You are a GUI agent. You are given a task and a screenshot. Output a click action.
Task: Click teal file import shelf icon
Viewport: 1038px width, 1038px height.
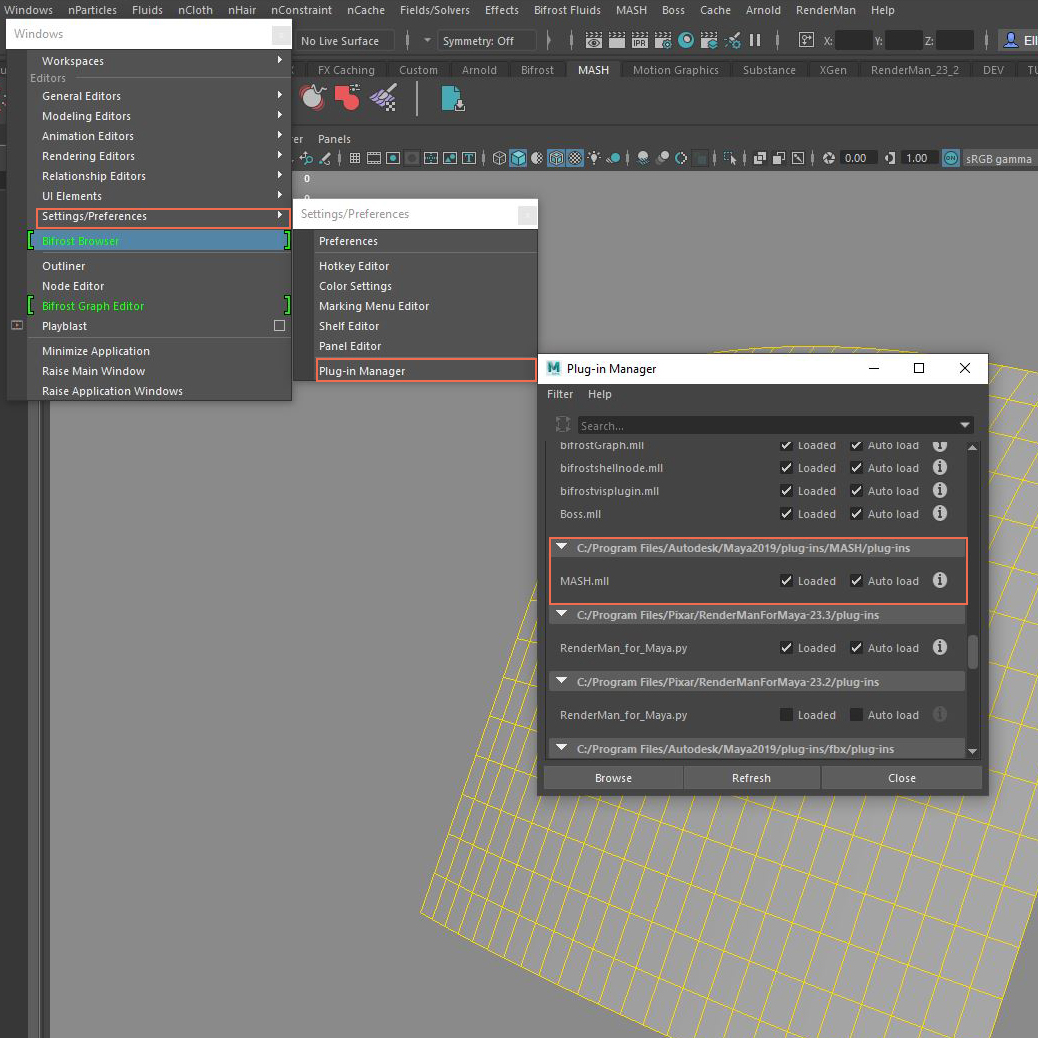point(453,98)
